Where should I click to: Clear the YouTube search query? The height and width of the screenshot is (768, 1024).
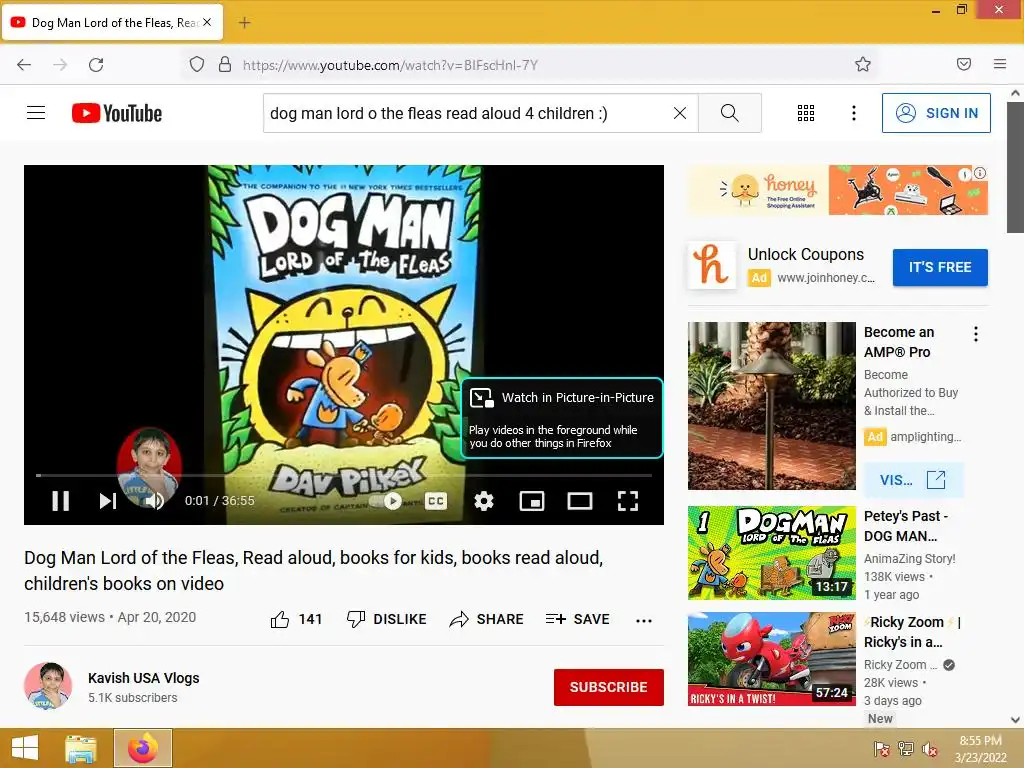680,113
